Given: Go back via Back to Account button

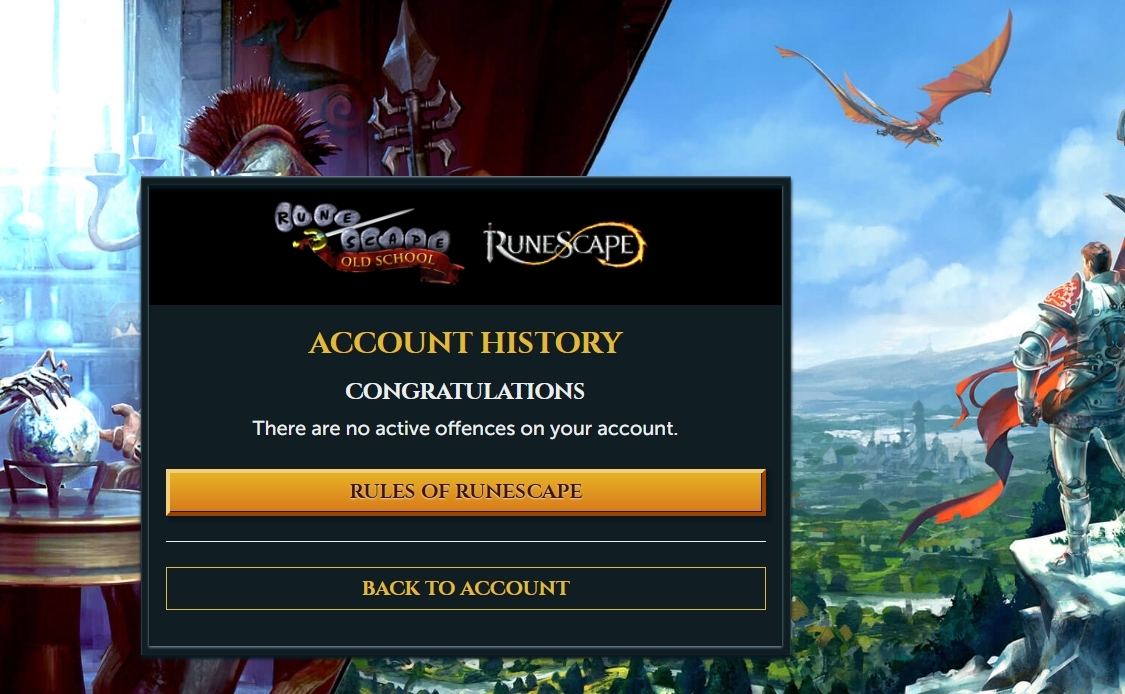Looking at the screenshot, I should [x=466, y=589].
